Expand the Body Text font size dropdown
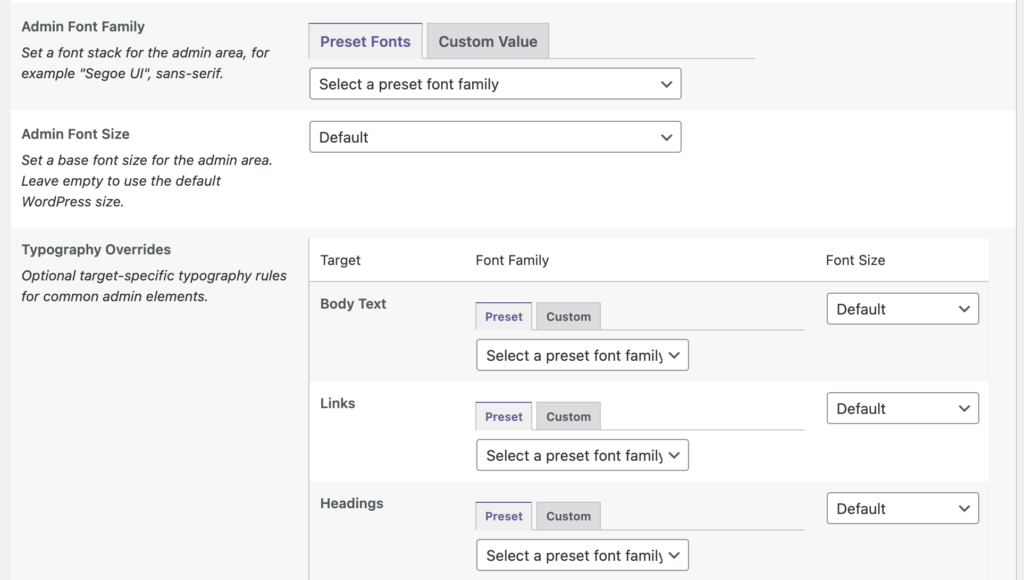Viewport: 1024px width, 580px height. tap(902, 309)
